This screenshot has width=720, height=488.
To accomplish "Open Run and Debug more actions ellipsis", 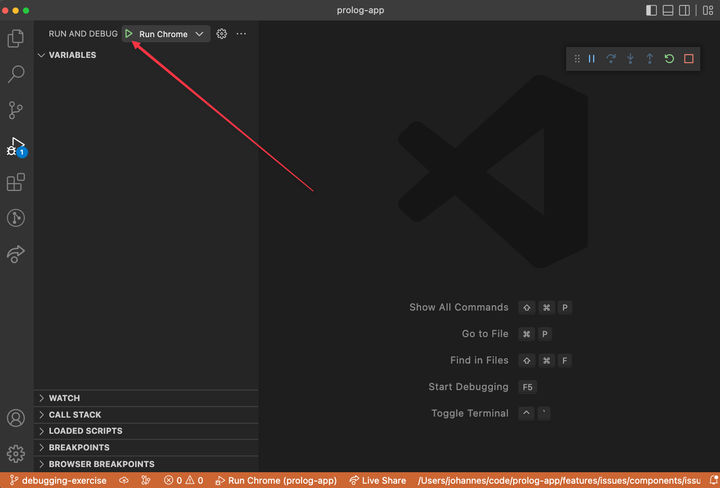I will tap(241, 34).
